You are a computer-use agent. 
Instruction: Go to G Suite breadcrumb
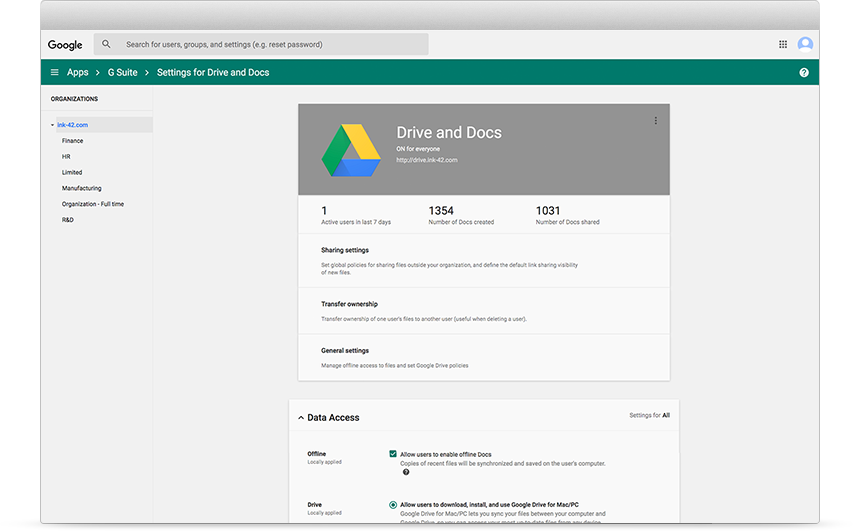tap(122, 72)
